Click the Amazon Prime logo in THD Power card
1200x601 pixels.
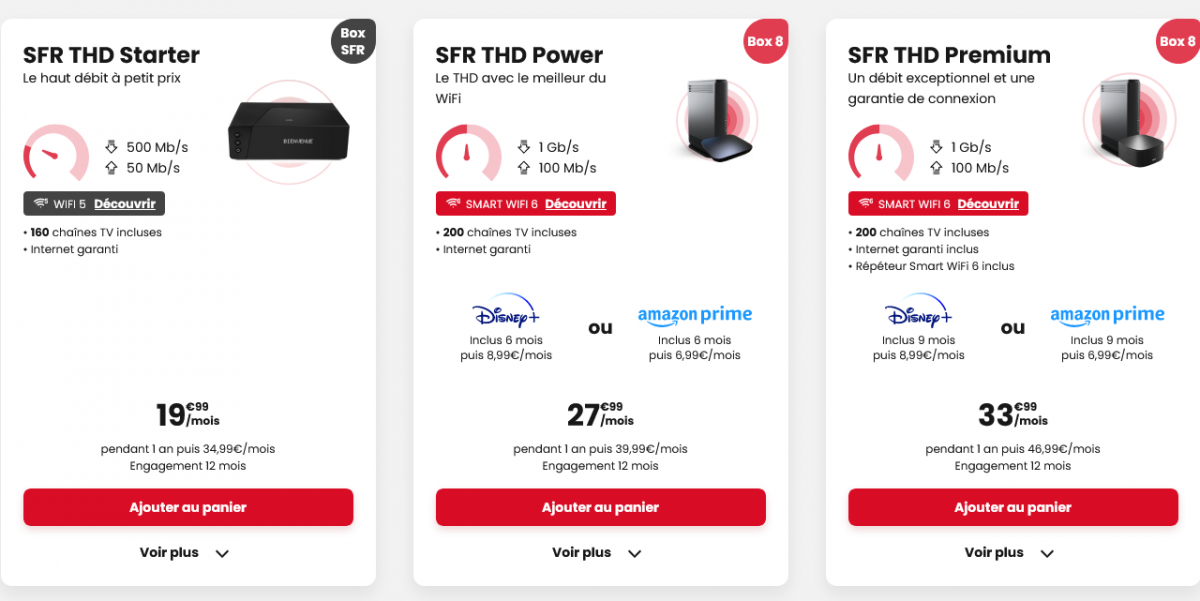694,315
